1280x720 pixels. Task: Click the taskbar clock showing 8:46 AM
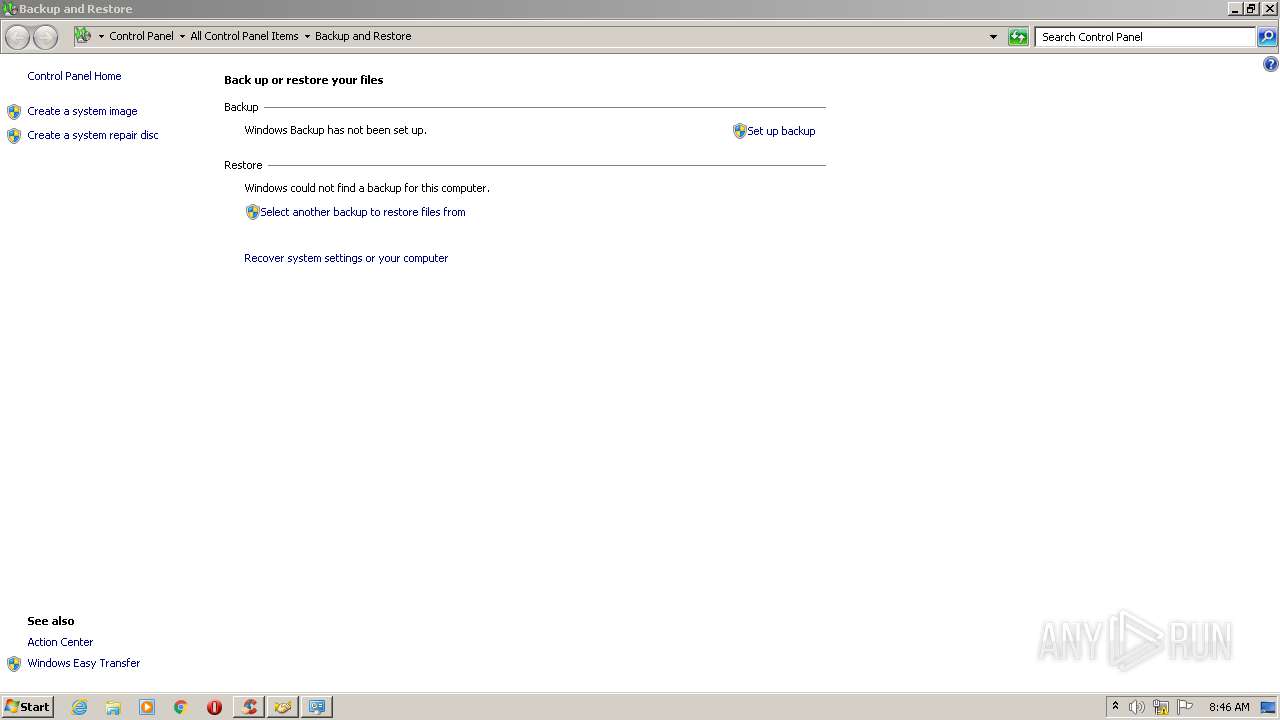(1229, 707)
